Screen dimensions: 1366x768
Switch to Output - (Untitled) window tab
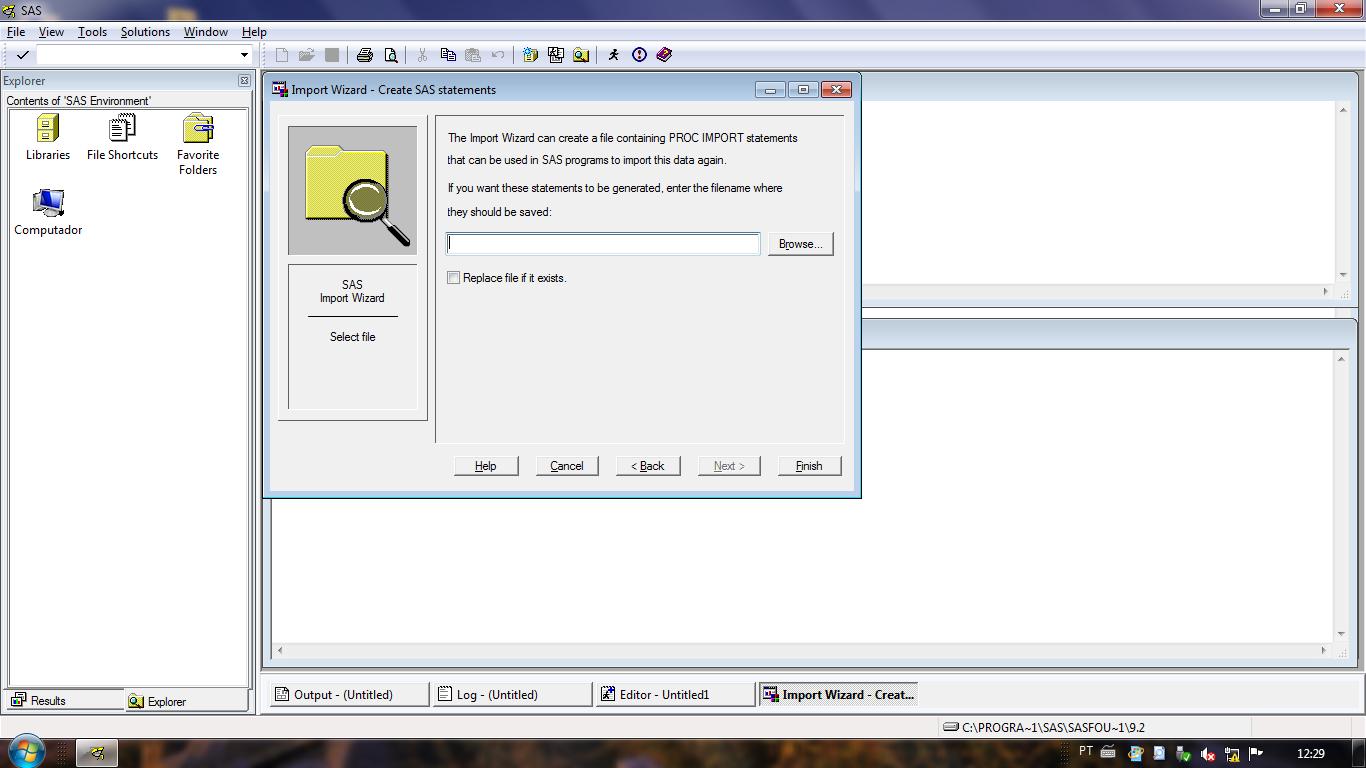pyautogui.click(x=348, y=694)
